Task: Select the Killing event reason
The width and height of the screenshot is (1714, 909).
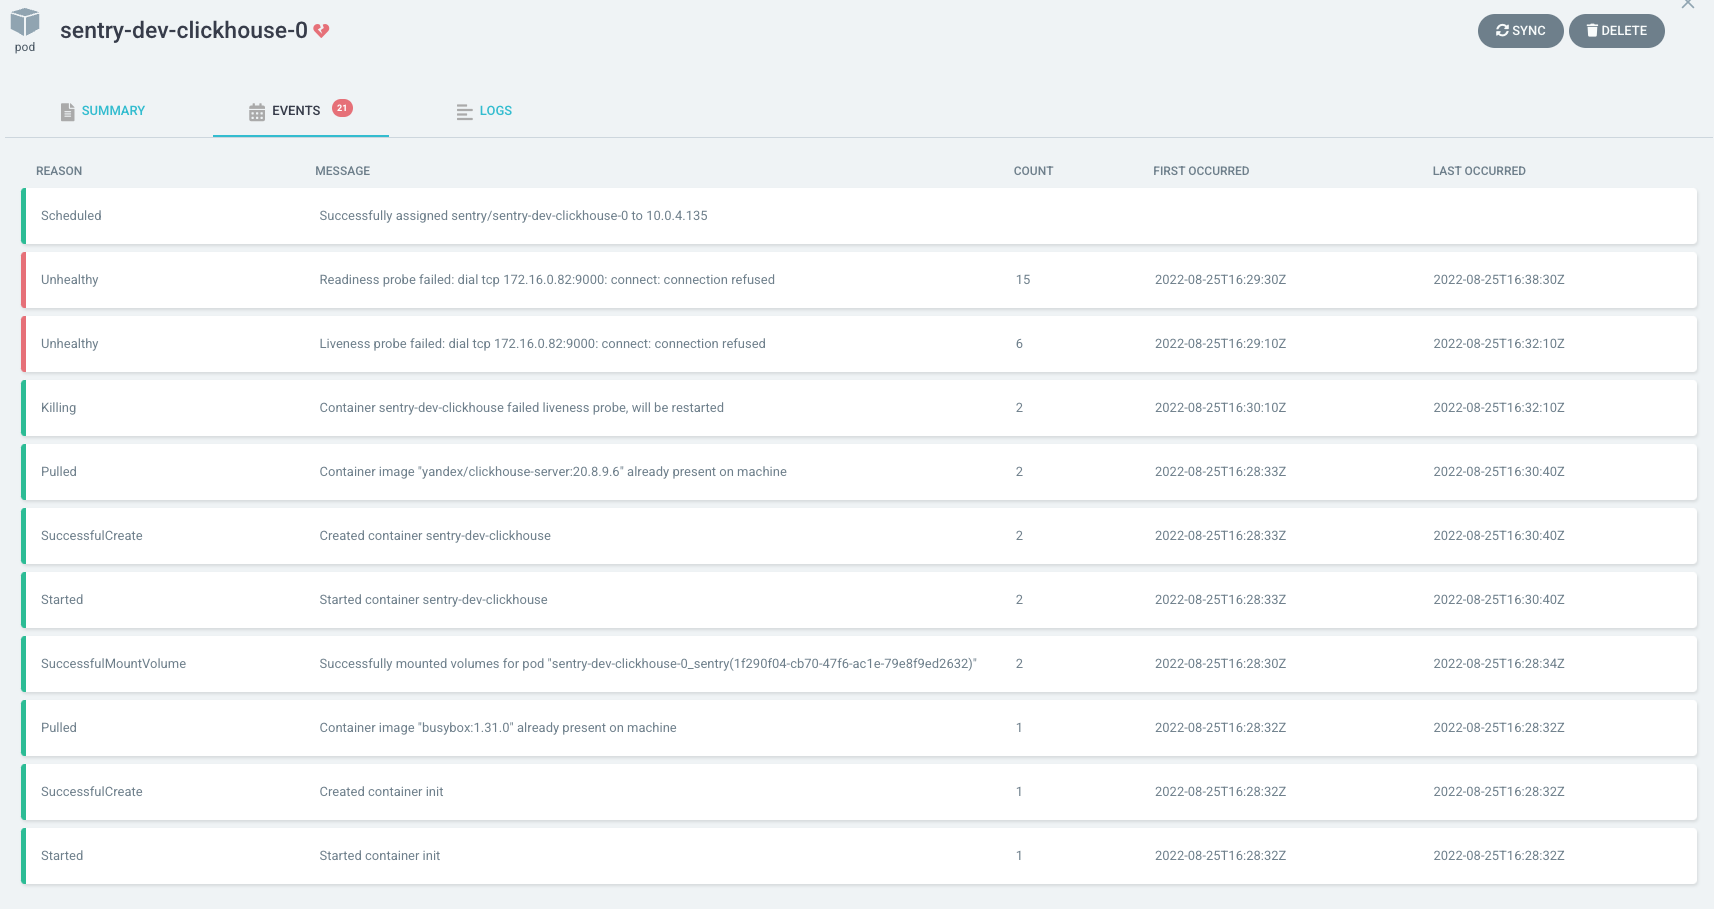Action: [58, 408]
